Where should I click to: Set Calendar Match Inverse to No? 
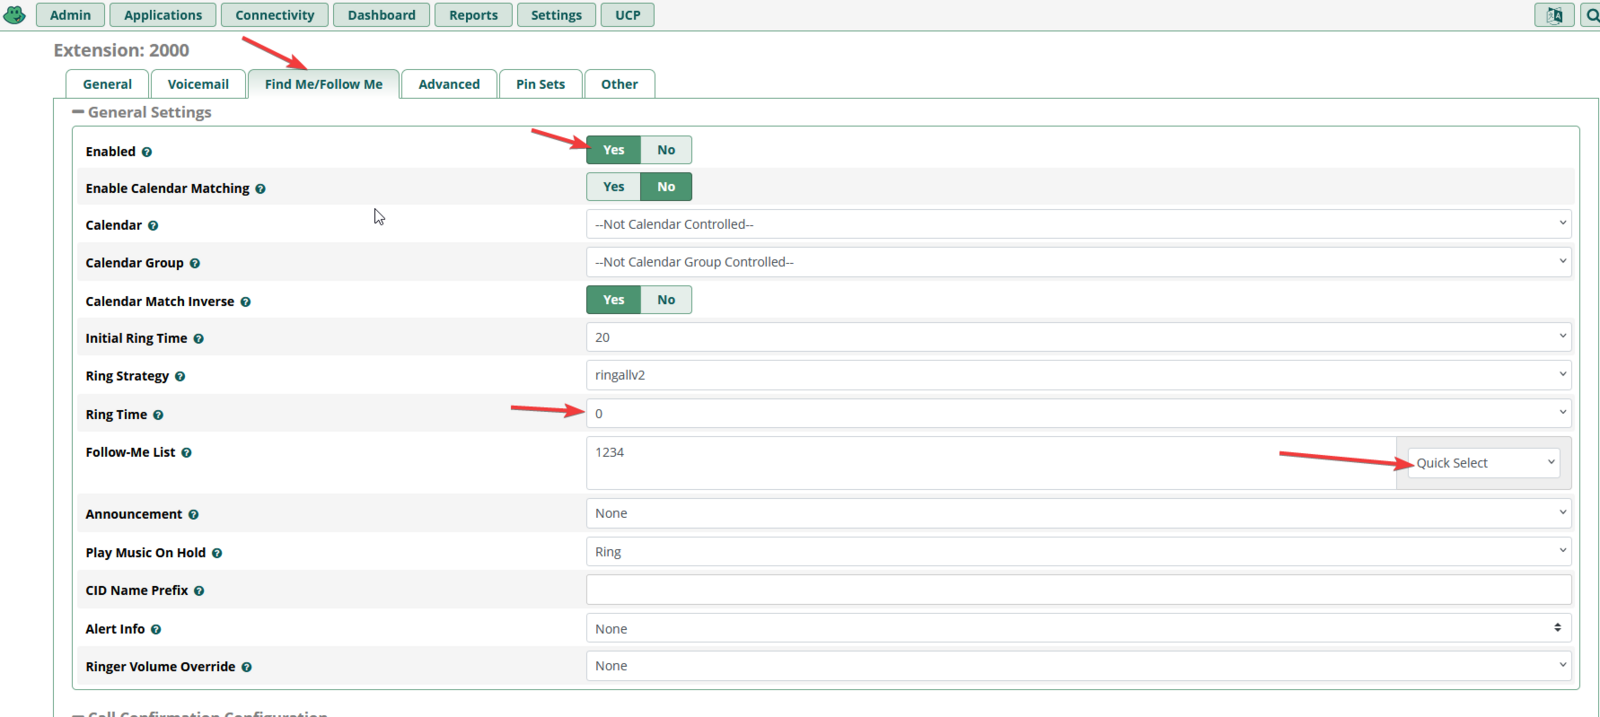click(665, 300)
